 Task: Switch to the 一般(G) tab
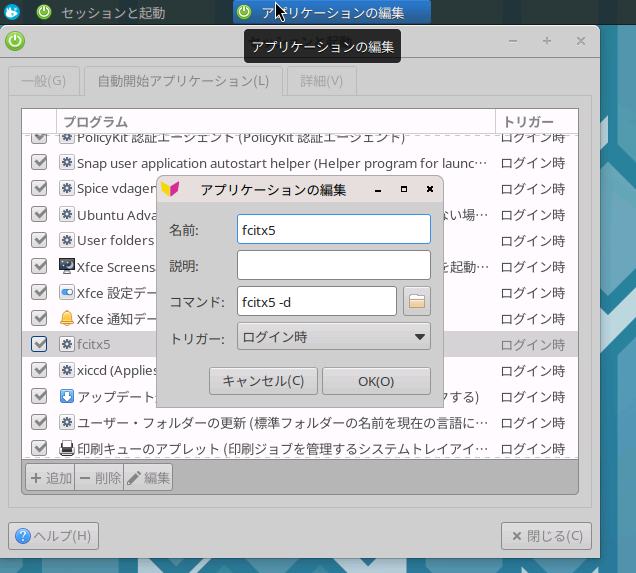[x=44, y=81]
